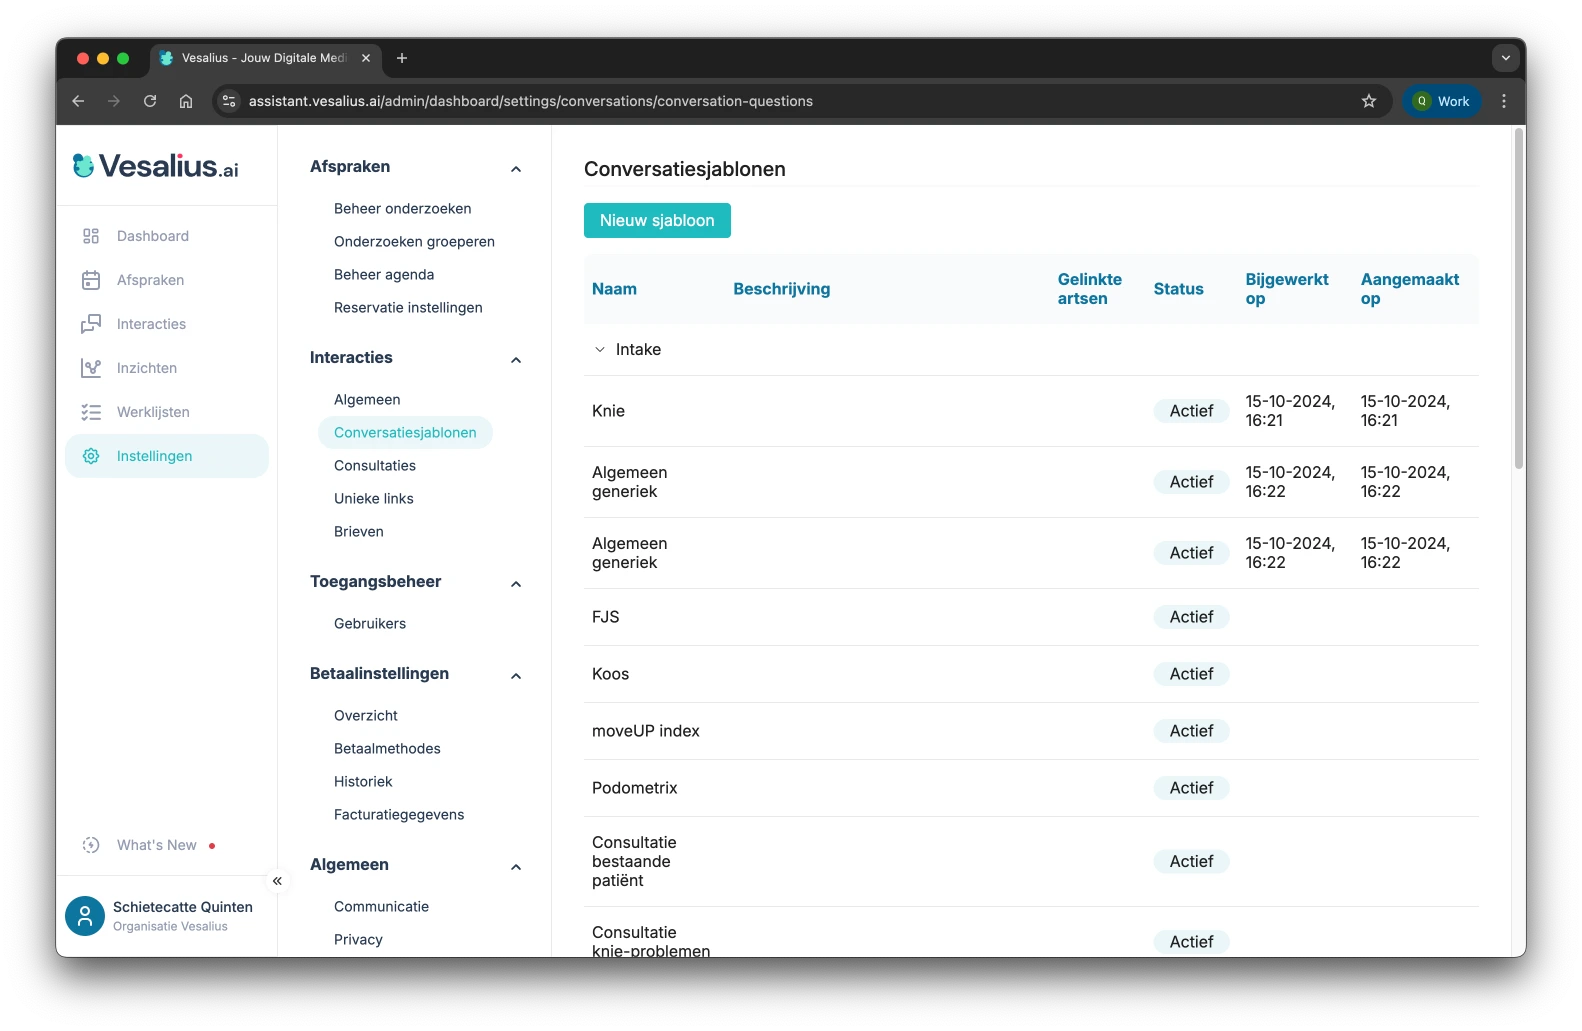
Task: Click the page vertical scrollbar
Action: [x=1518, y=300]
